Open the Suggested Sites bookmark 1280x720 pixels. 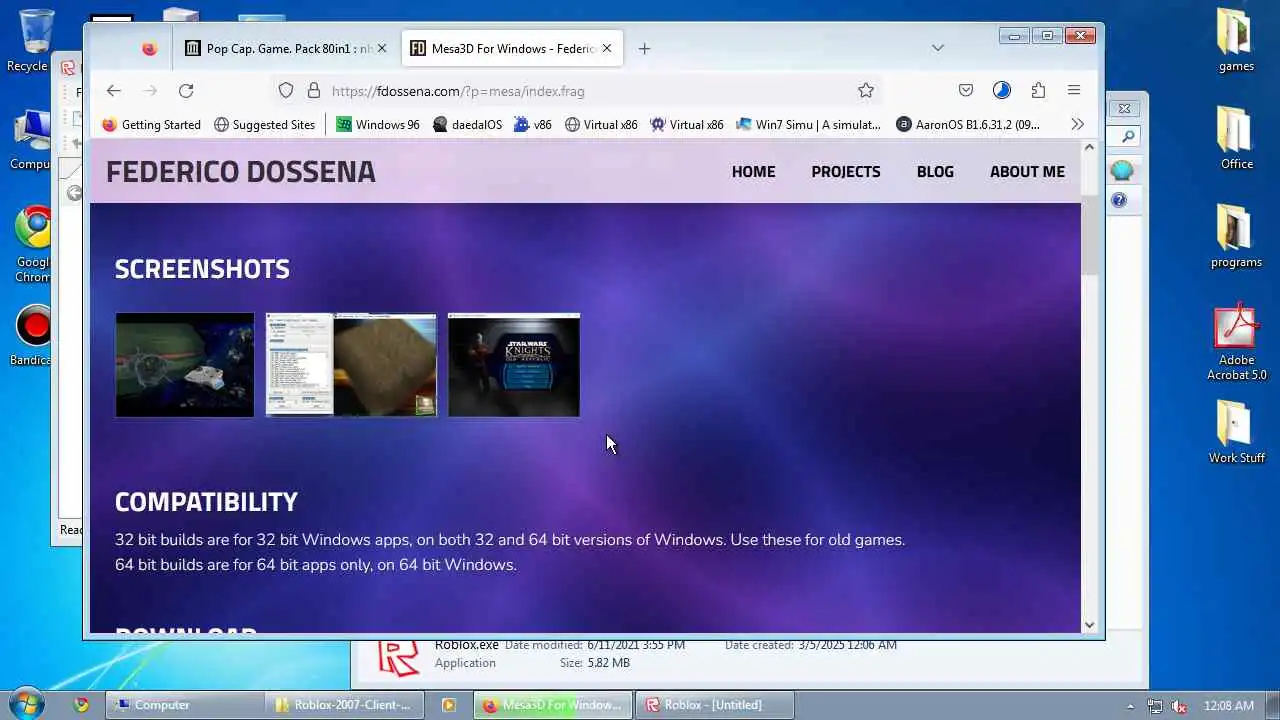tap(264, 125)
